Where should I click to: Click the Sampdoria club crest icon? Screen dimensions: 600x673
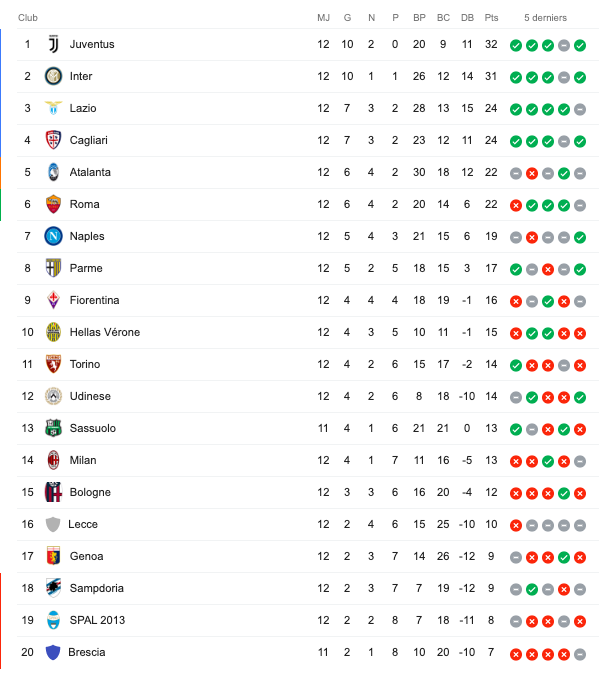click(x=53, y=588)
